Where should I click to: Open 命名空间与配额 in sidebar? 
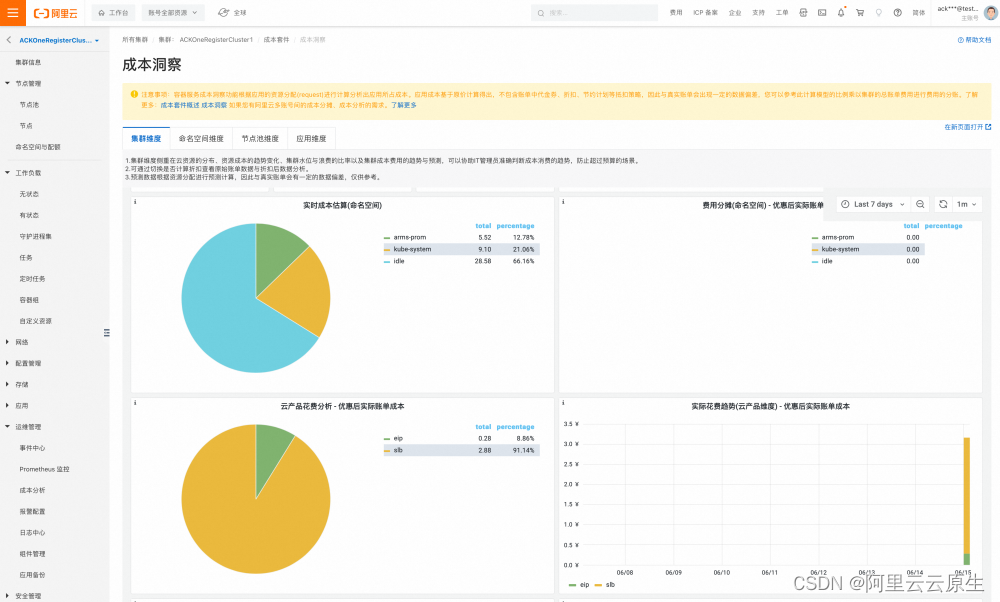pos(38,147)
